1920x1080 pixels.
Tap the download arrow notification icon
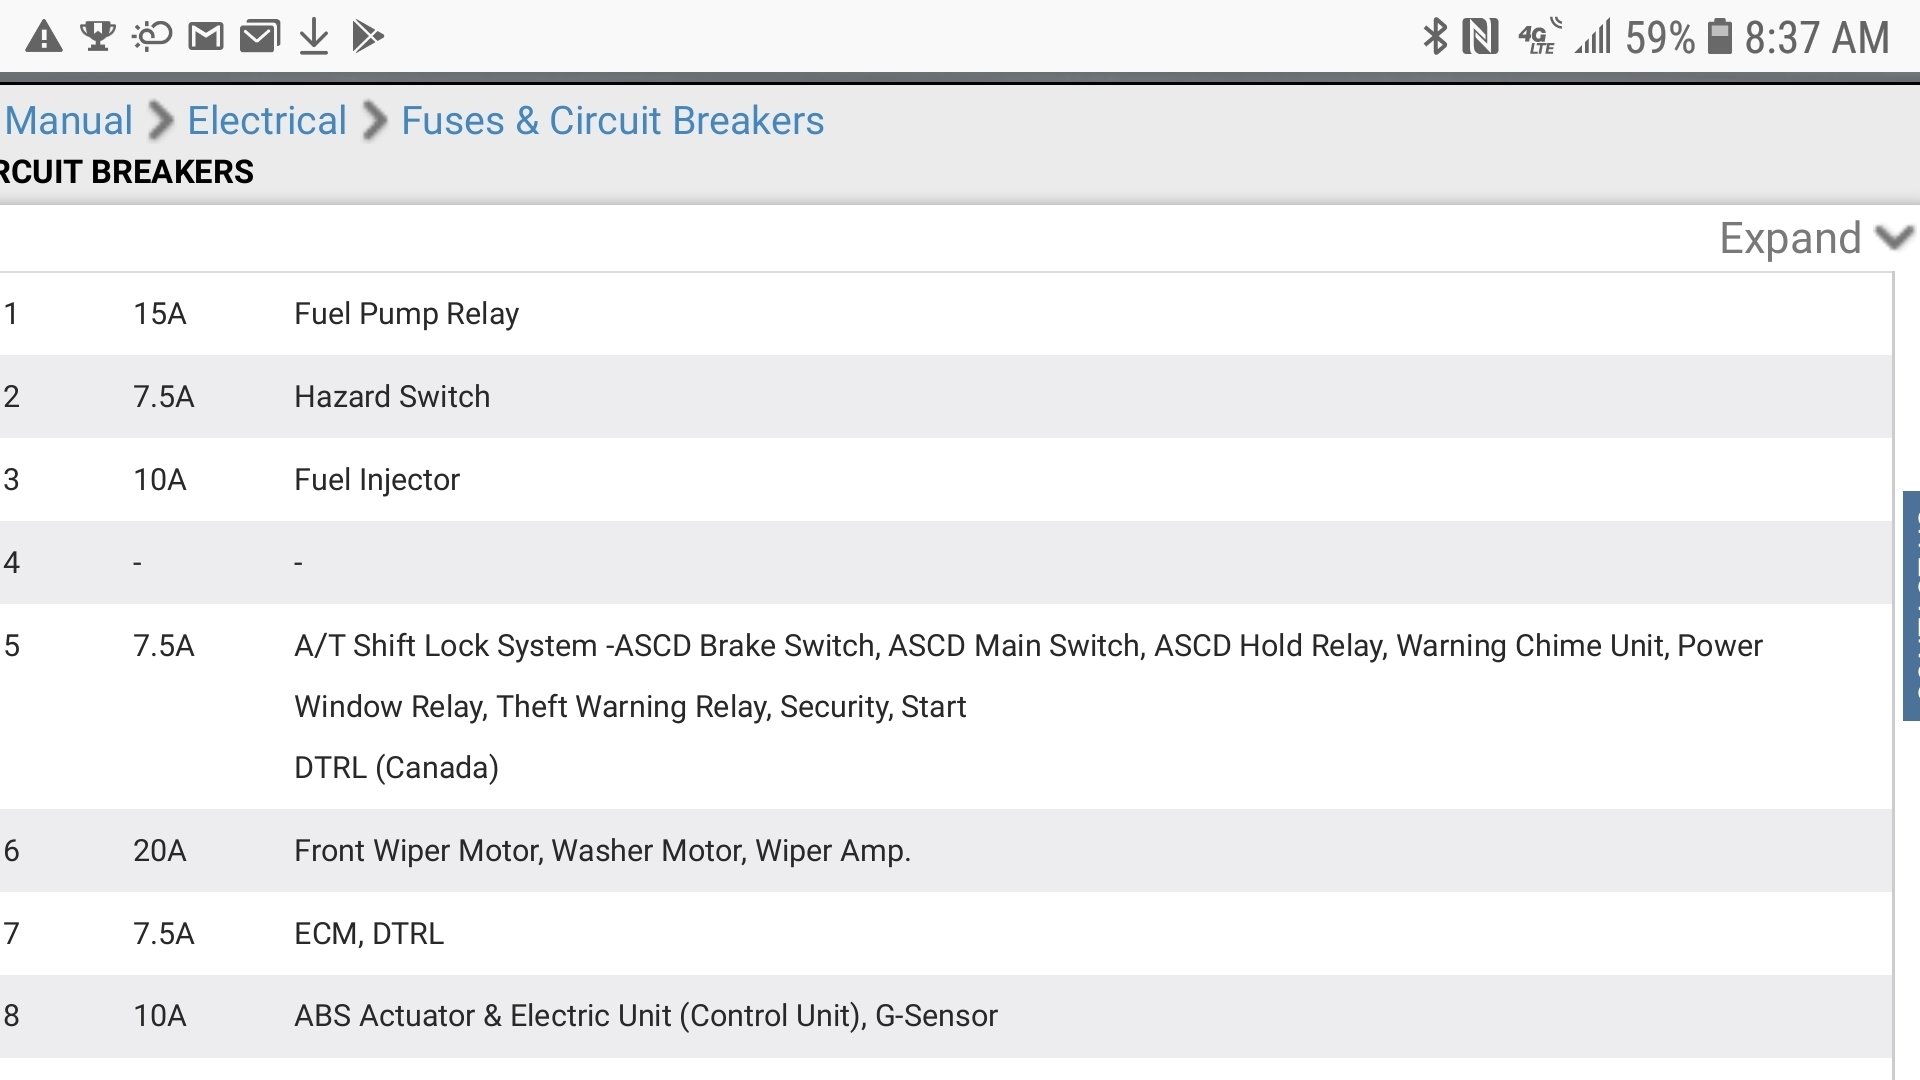(x=314, y=37)
